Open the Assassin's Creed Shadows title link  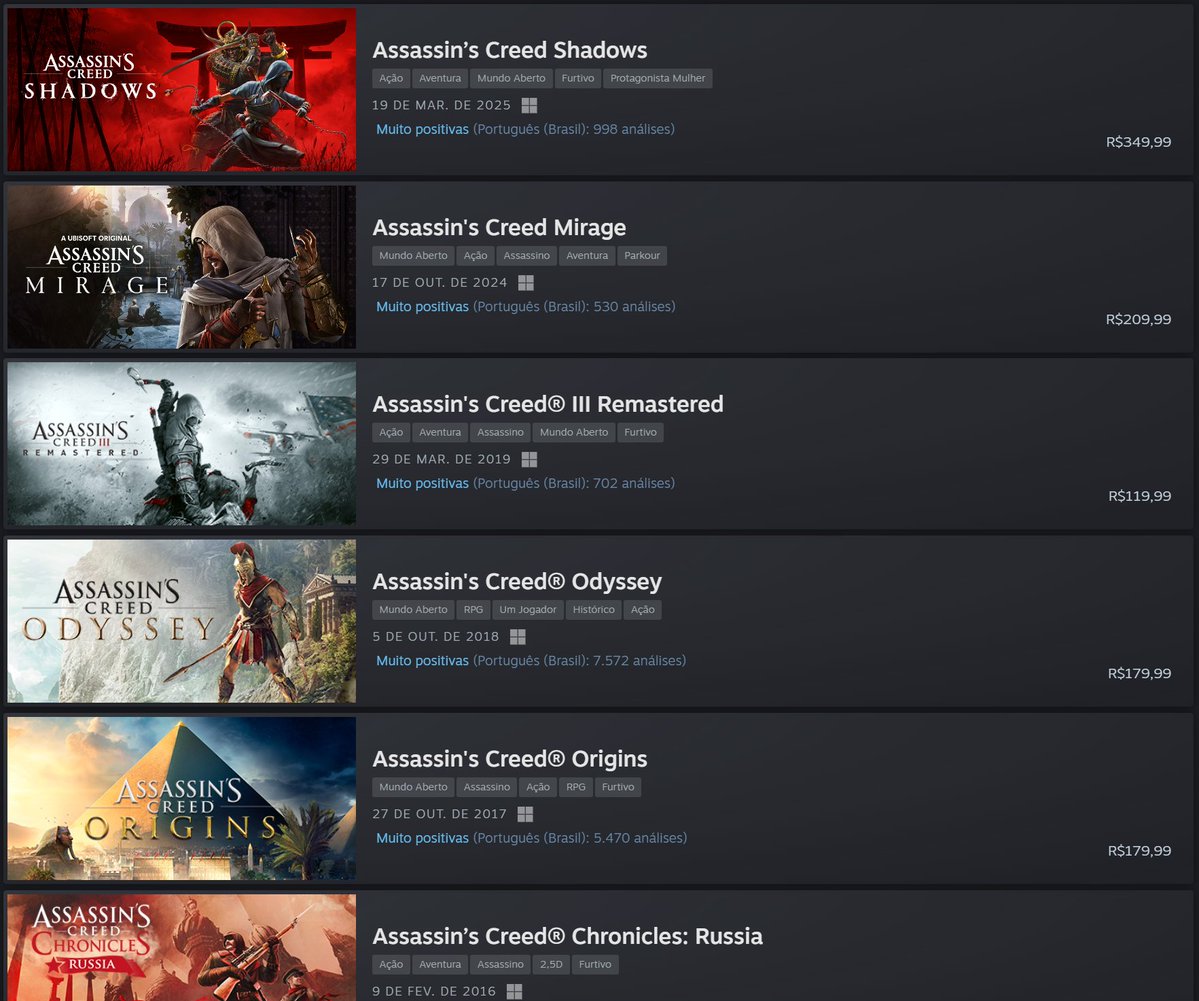click(510, 50)
